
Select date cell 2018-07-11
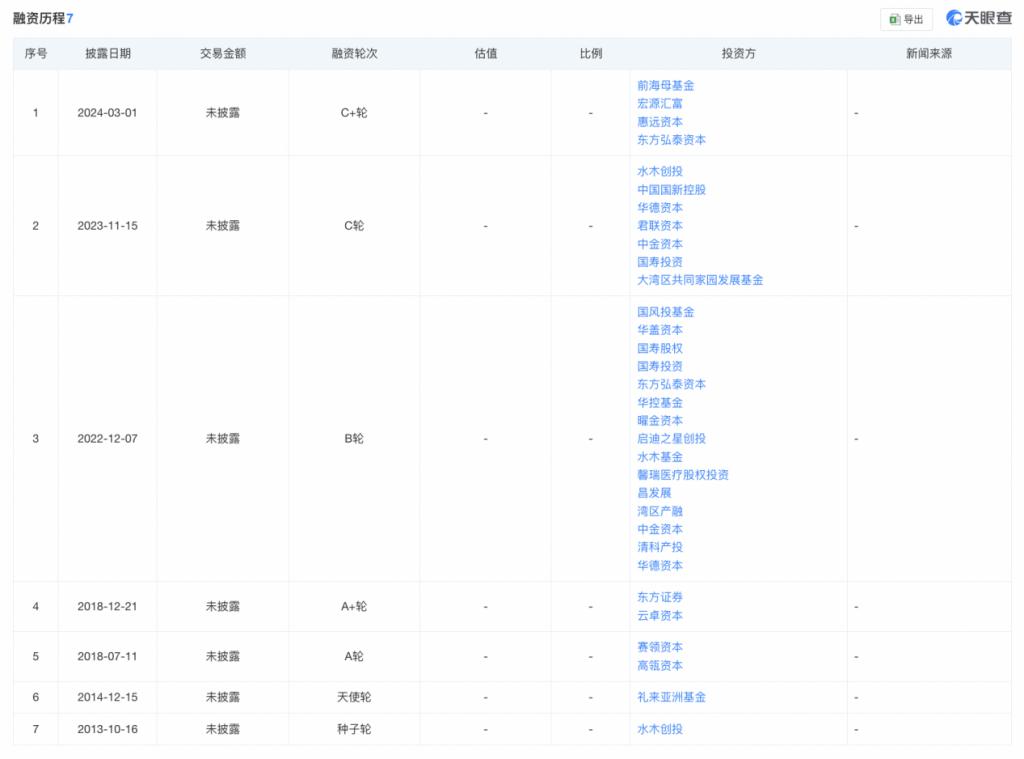[107, 656]
